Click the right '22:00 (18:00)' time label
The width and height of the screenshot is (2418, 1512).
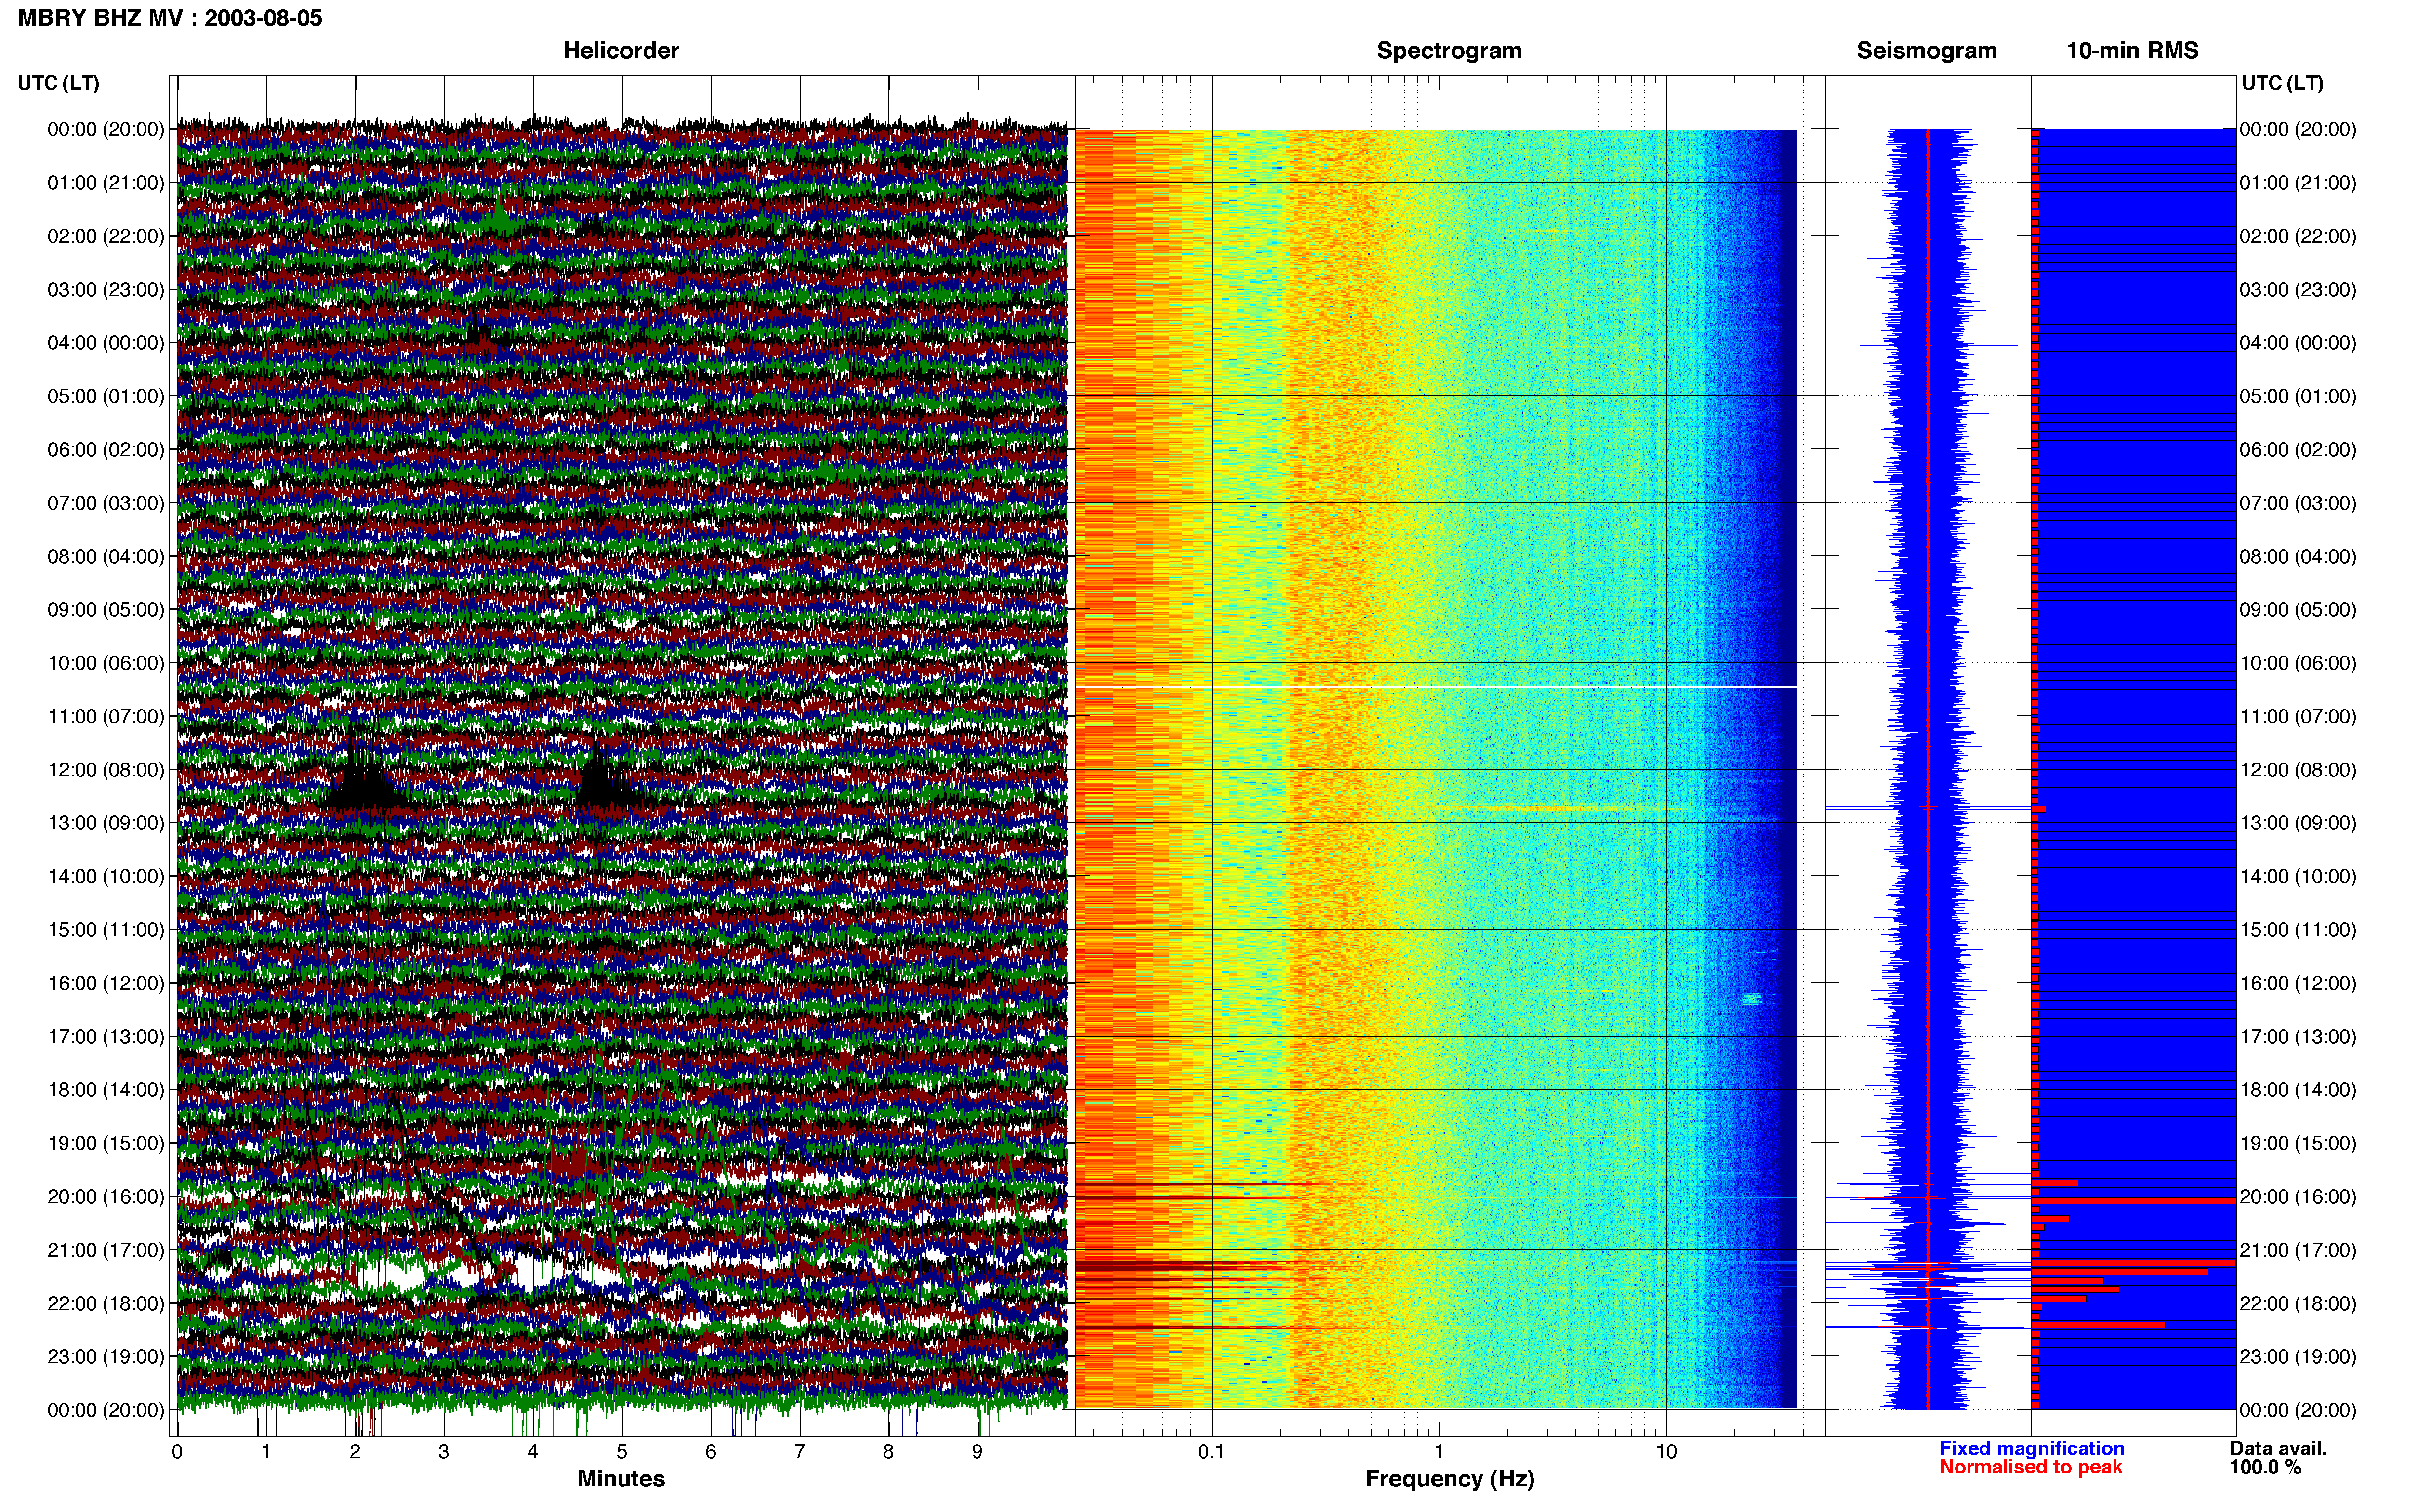[x=2298, y=1304]
